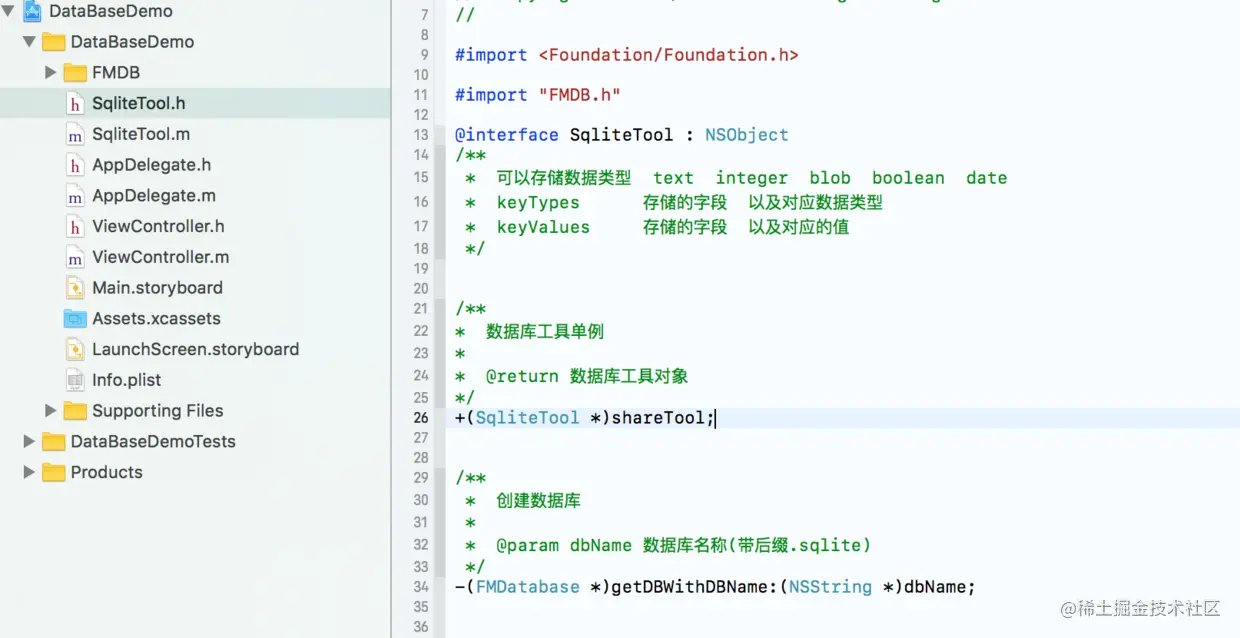The height and width of the screenshot is (638, 1240).
Task: Open SqliteTool.m file
Action: (141, 134)
